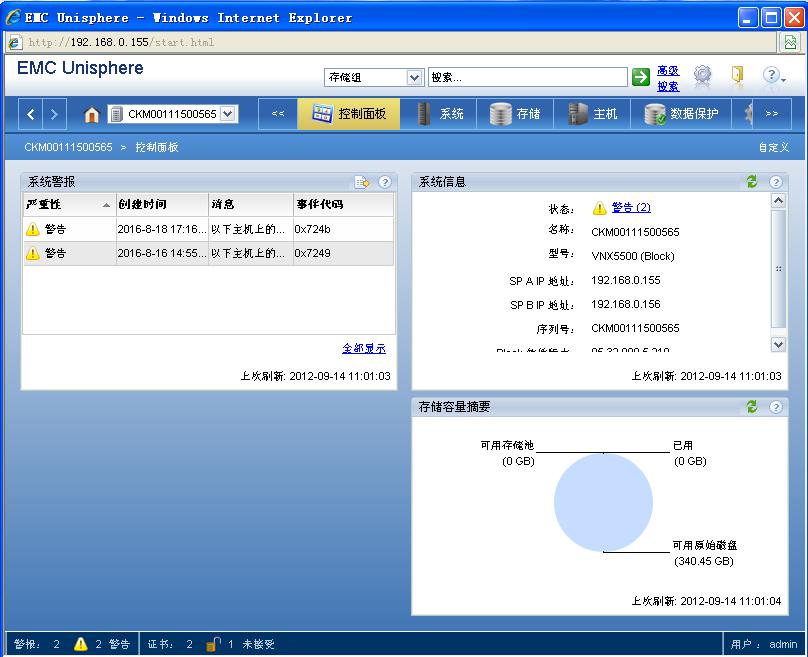Click the green search go arrow

tap(641, 77)
